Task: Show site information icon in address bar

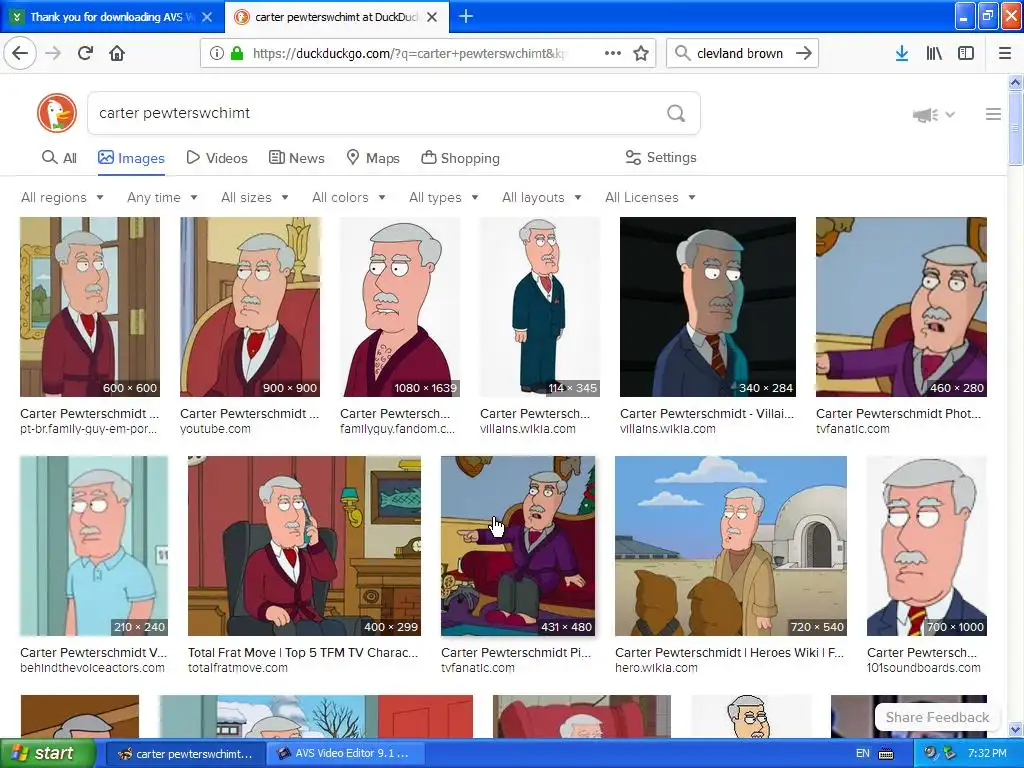Action: (217, 53)
